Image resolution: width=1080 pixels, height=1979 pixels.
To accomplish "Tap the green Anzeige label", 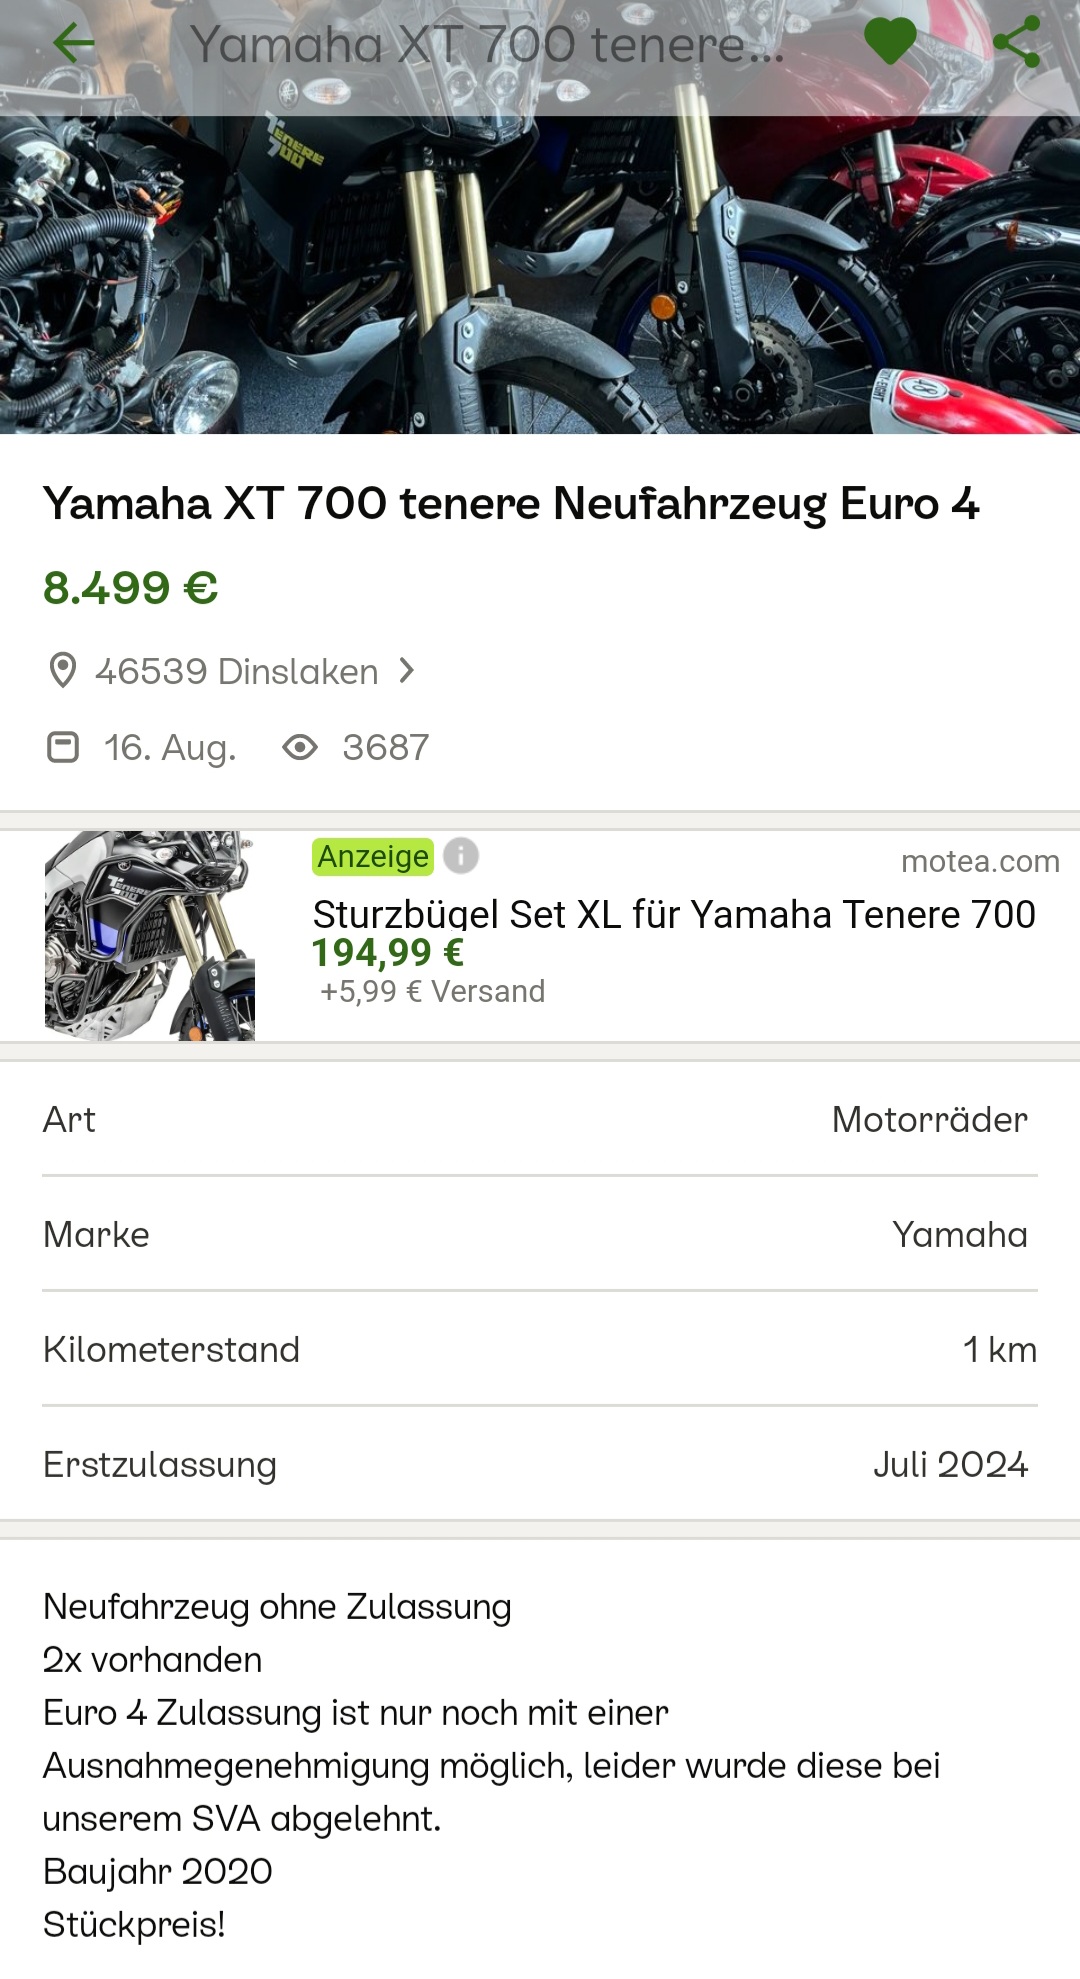I will pos(373,857).
